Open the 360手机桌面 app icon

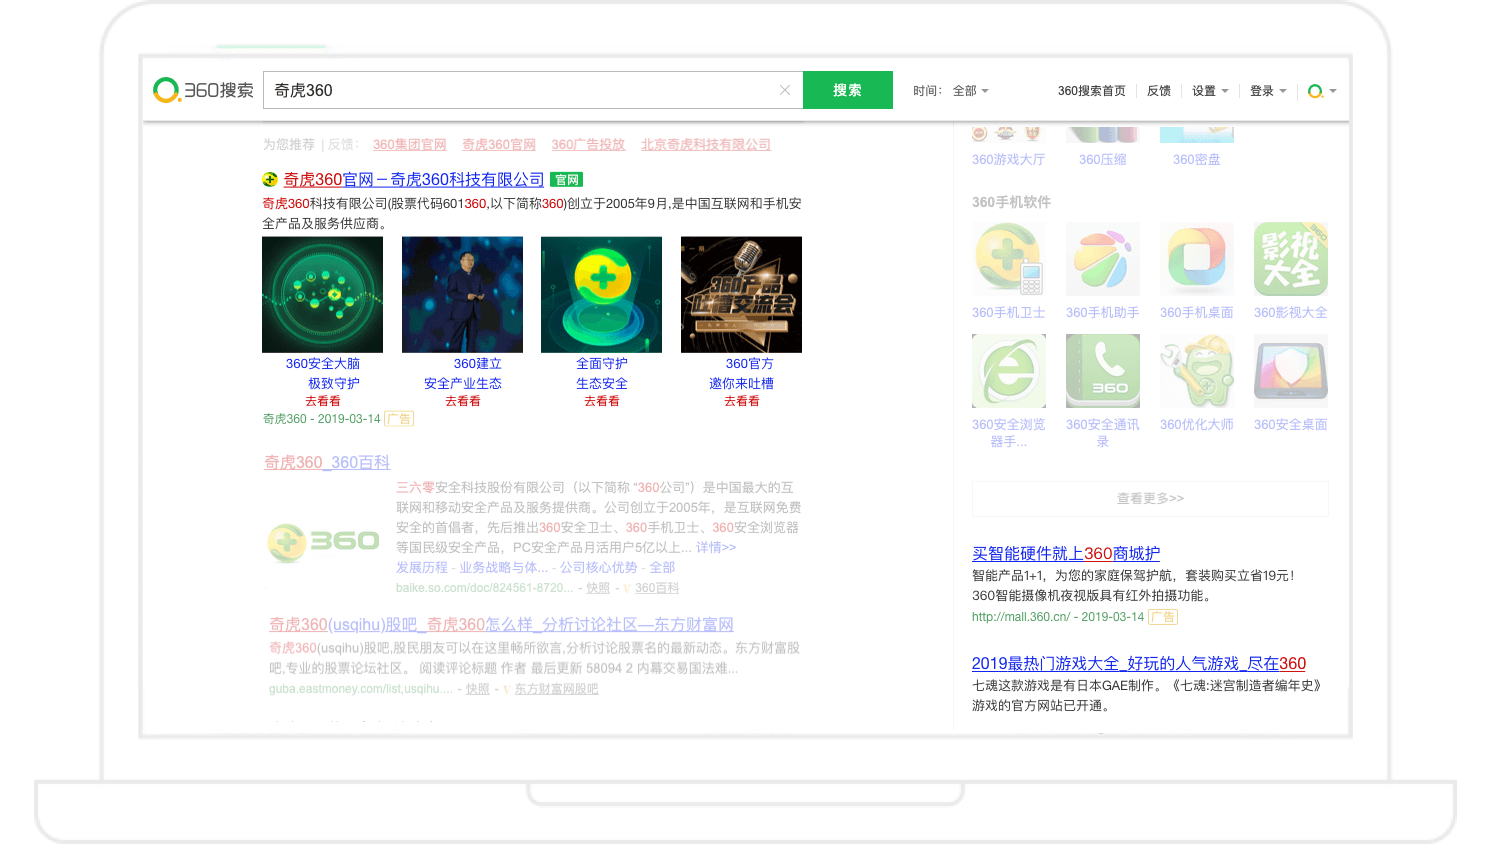click(x=1197, y=259)
